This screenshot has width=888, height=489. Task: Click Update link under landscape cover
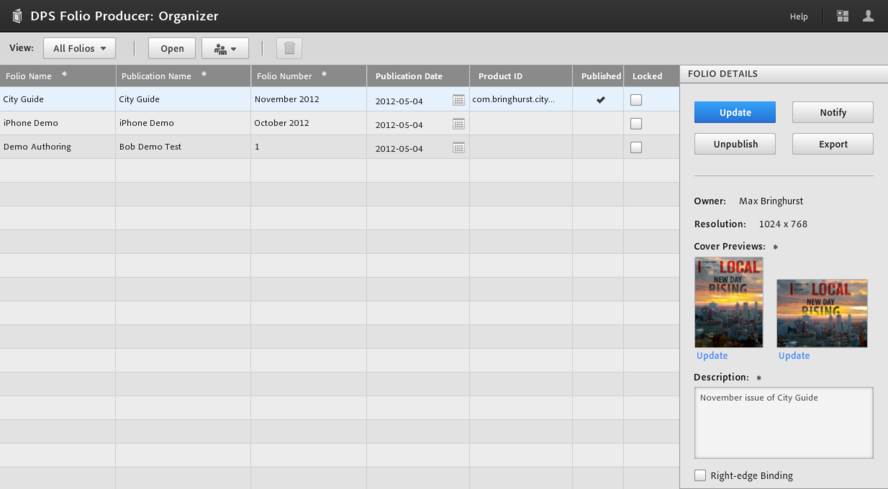[793, 355]
